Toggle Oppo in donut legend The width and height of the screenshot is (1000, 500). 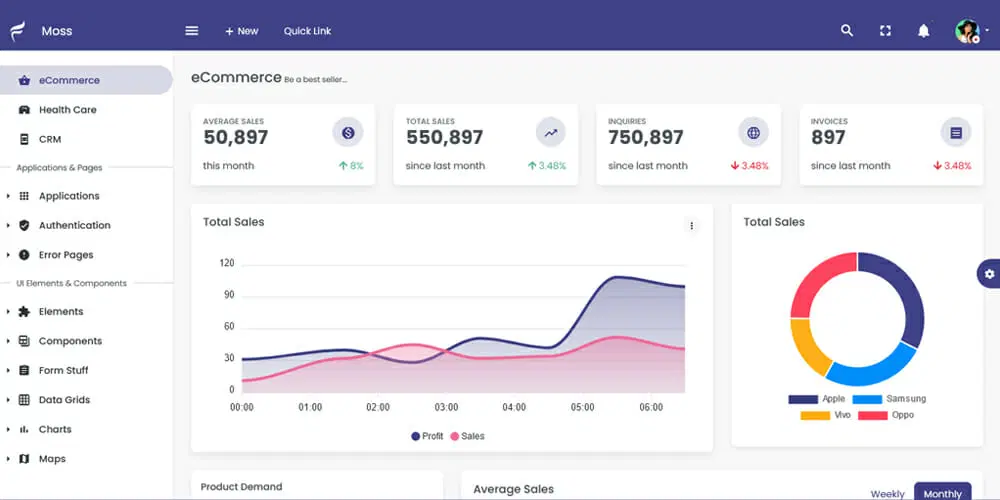pyautogui.click(x=886, y=415)
